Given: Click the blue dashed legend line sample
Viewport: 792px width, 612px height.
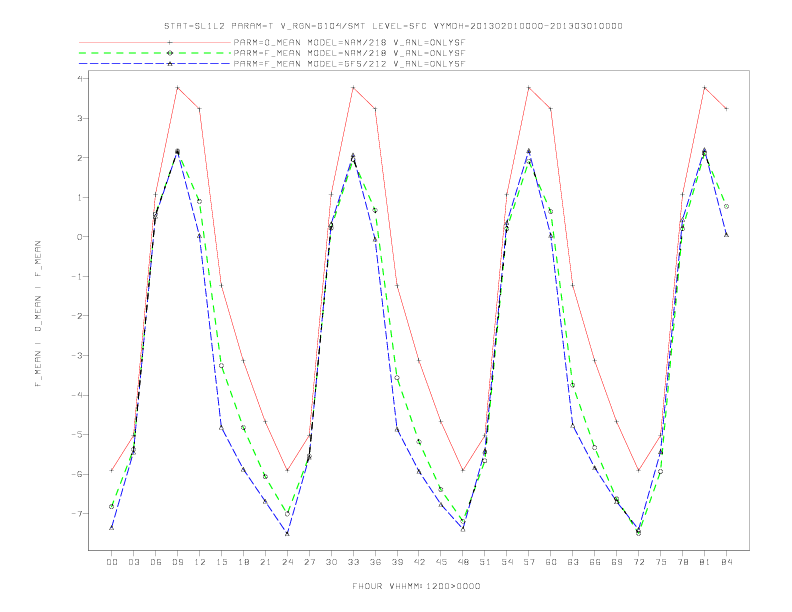Looking at the screenshot, I should click(155, 64).
